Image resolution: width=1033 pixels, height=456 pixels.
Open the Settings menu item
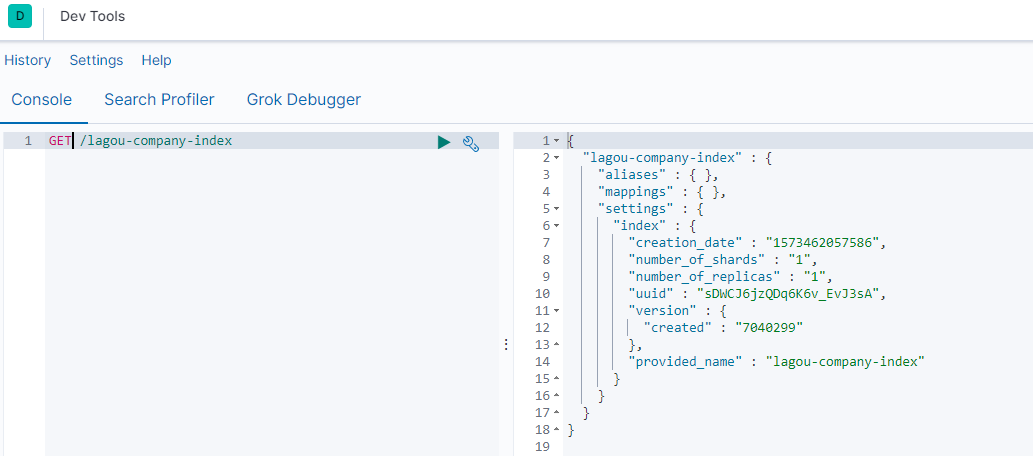[x=96, y=60]
